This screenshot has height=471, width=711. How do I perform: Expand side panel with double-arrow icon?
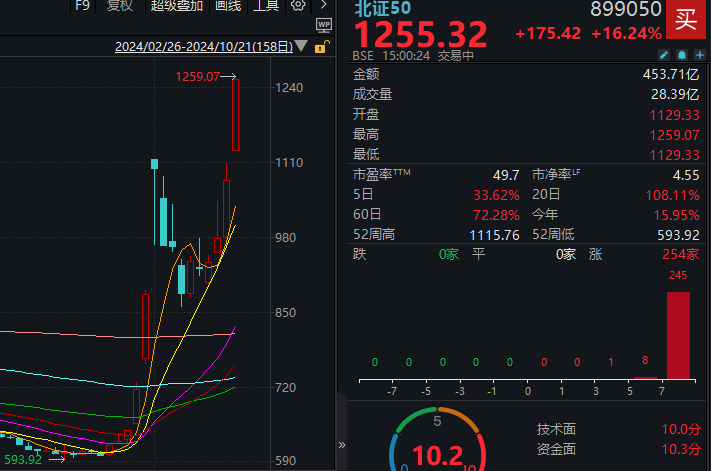tap(342, 445)
